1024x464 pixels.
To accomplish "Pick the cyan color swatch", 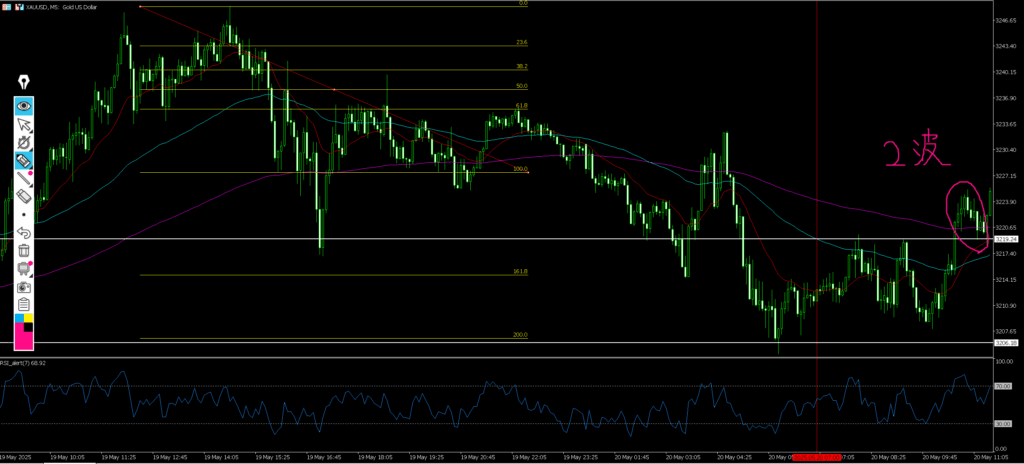I will pos(19,318).
